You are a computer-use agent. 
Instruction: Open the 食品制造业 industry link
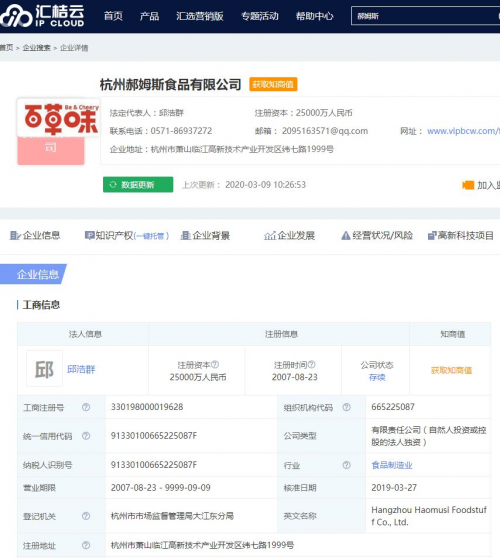pos(392,465)
